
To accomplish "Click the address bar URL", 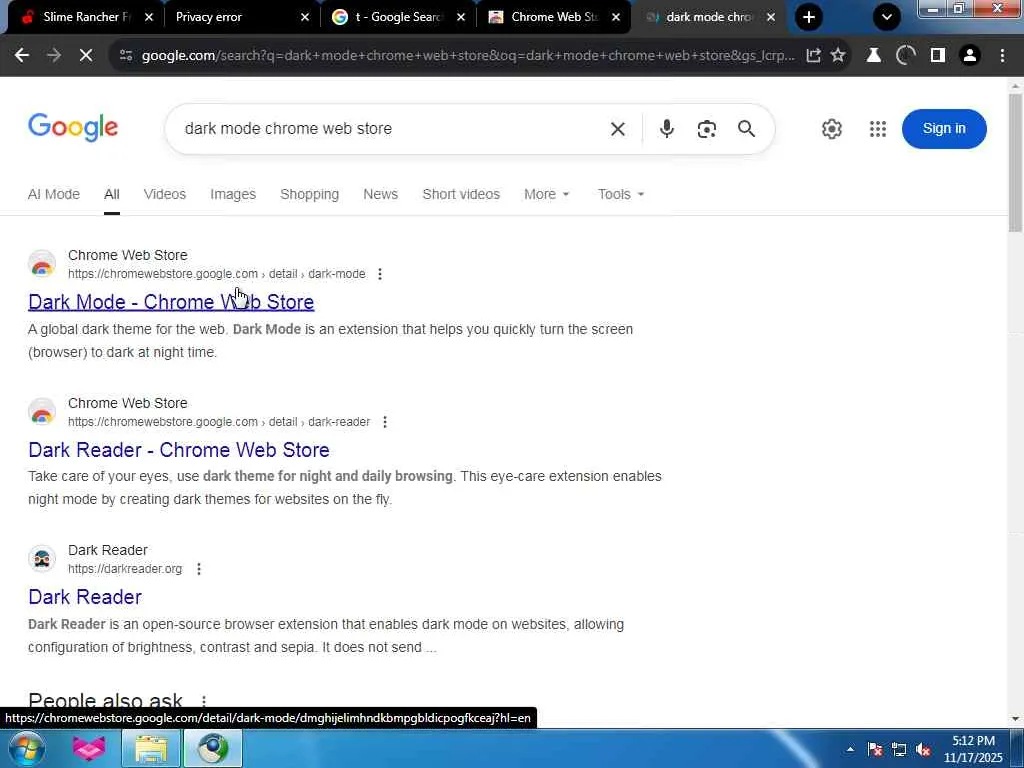I will tap(468, 56).
